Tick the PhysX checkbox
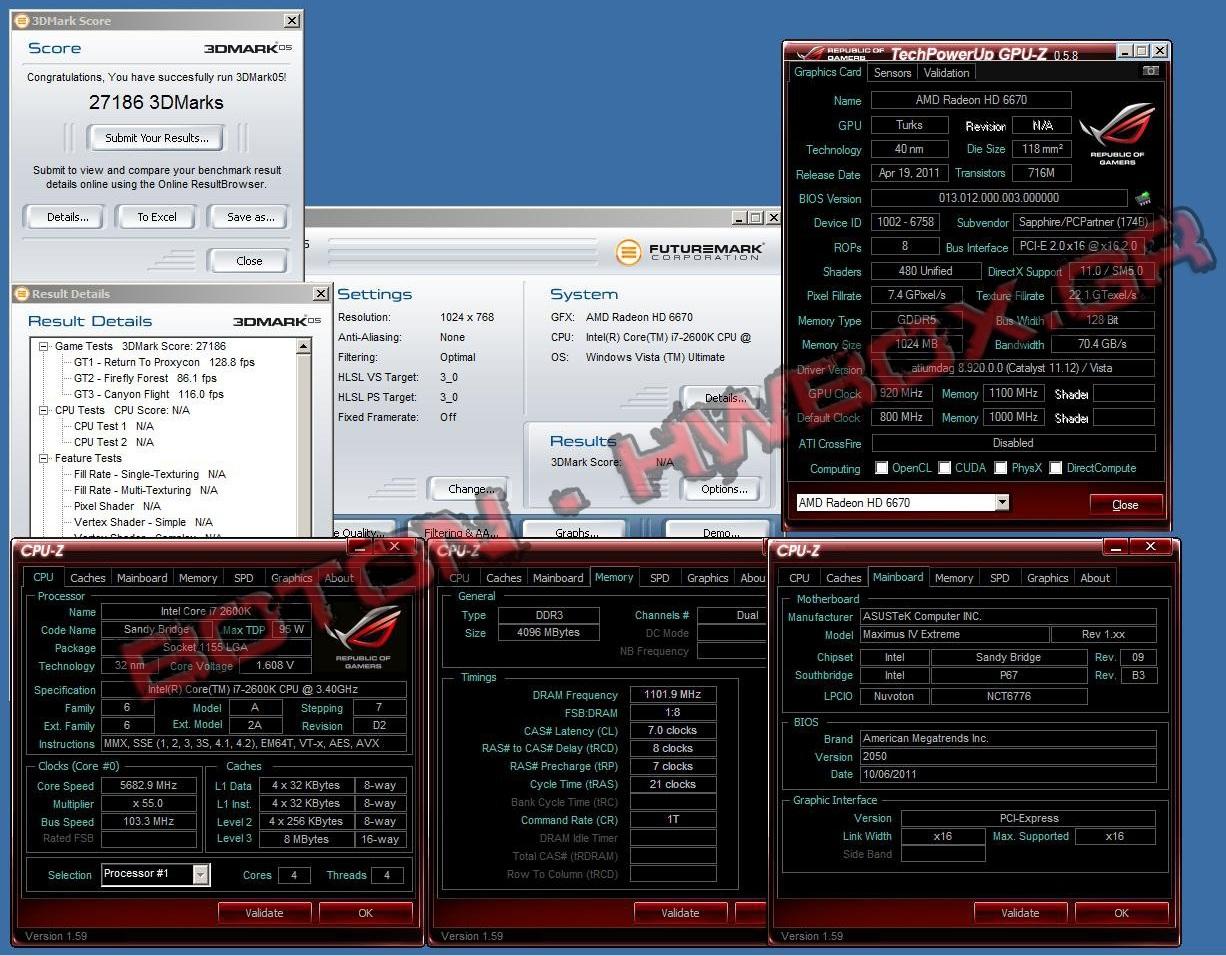Image resolution: width=1226 pixels, height=956 pixels. pyautogui.click(x=1000, y=468)
